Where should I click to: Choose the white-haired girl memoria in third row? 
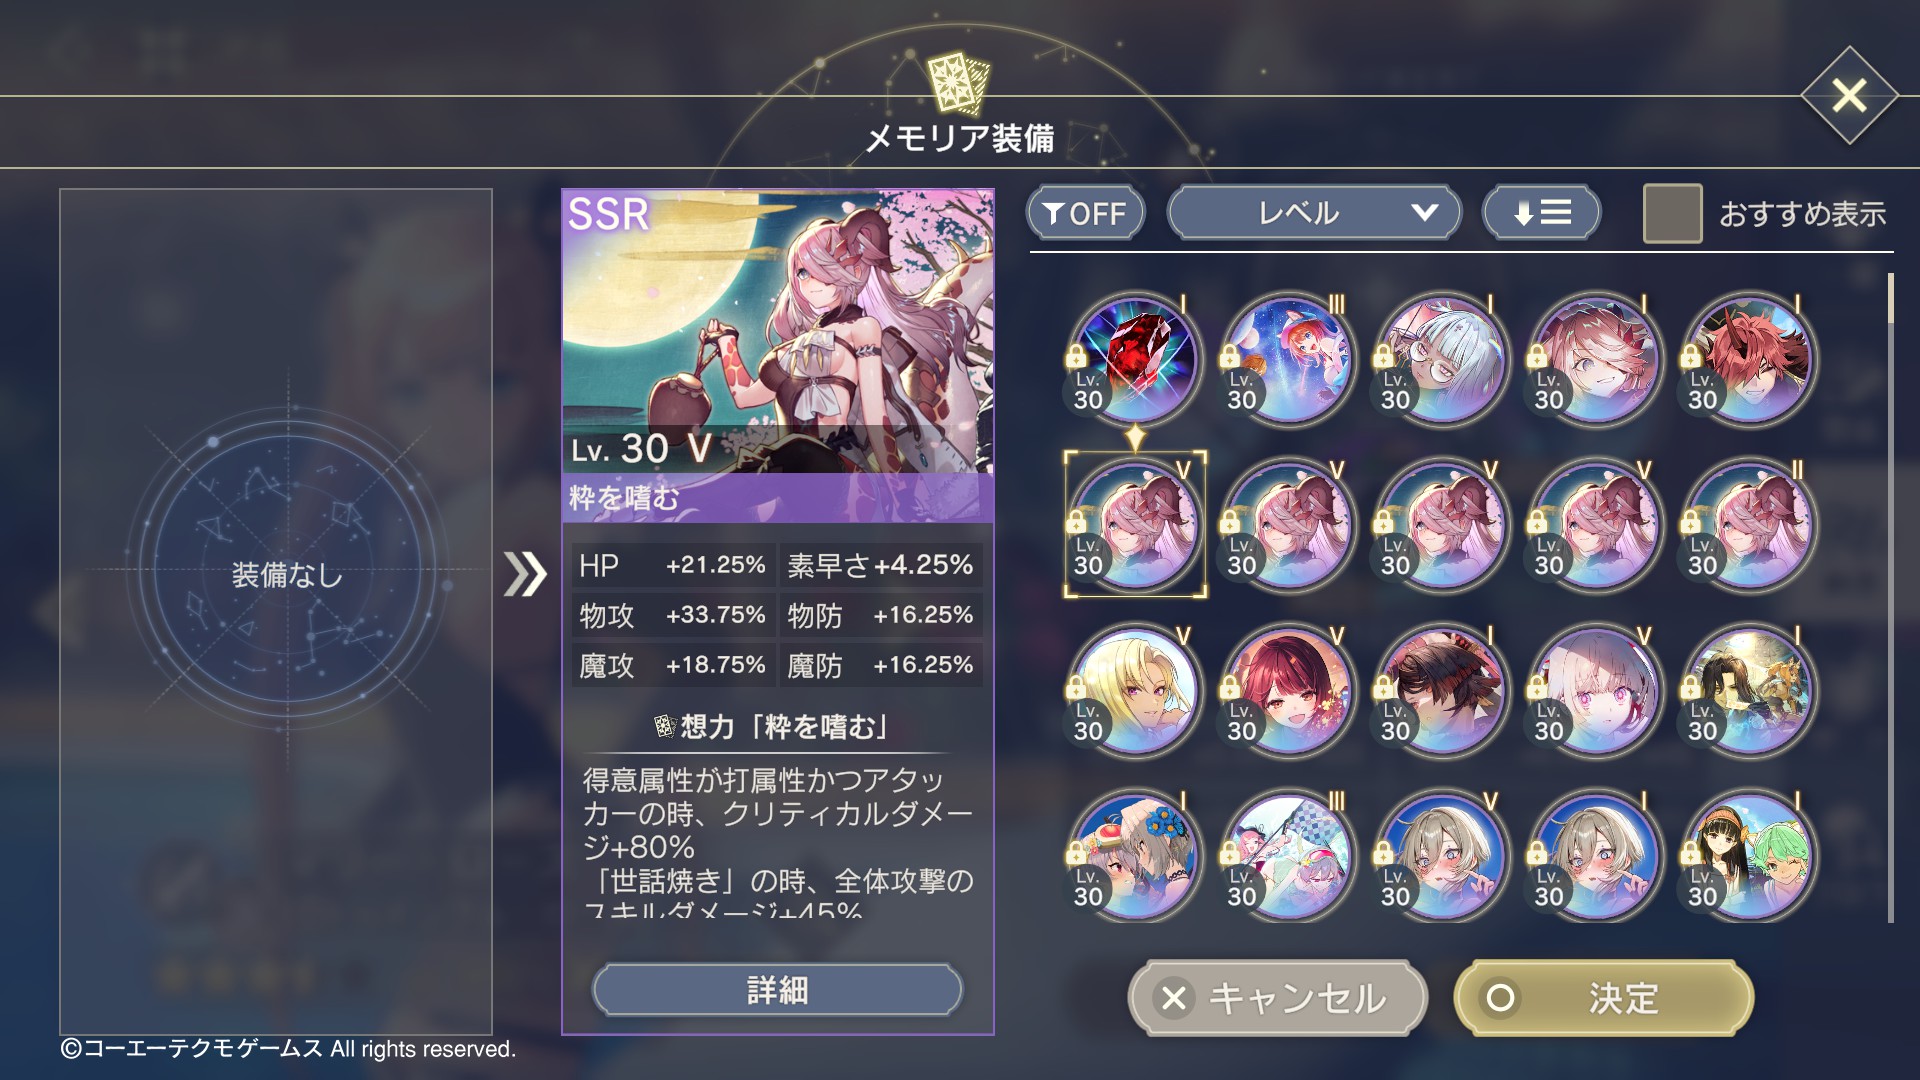tap(1595, 691)
